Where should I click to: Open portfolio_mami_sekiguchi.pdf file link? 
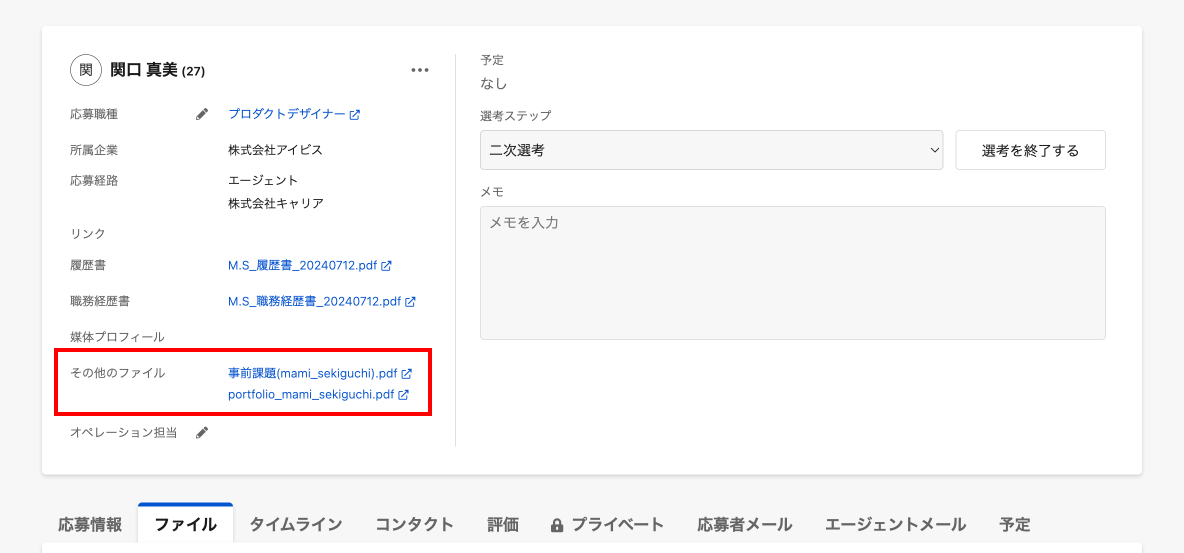(x=311, y=395)
